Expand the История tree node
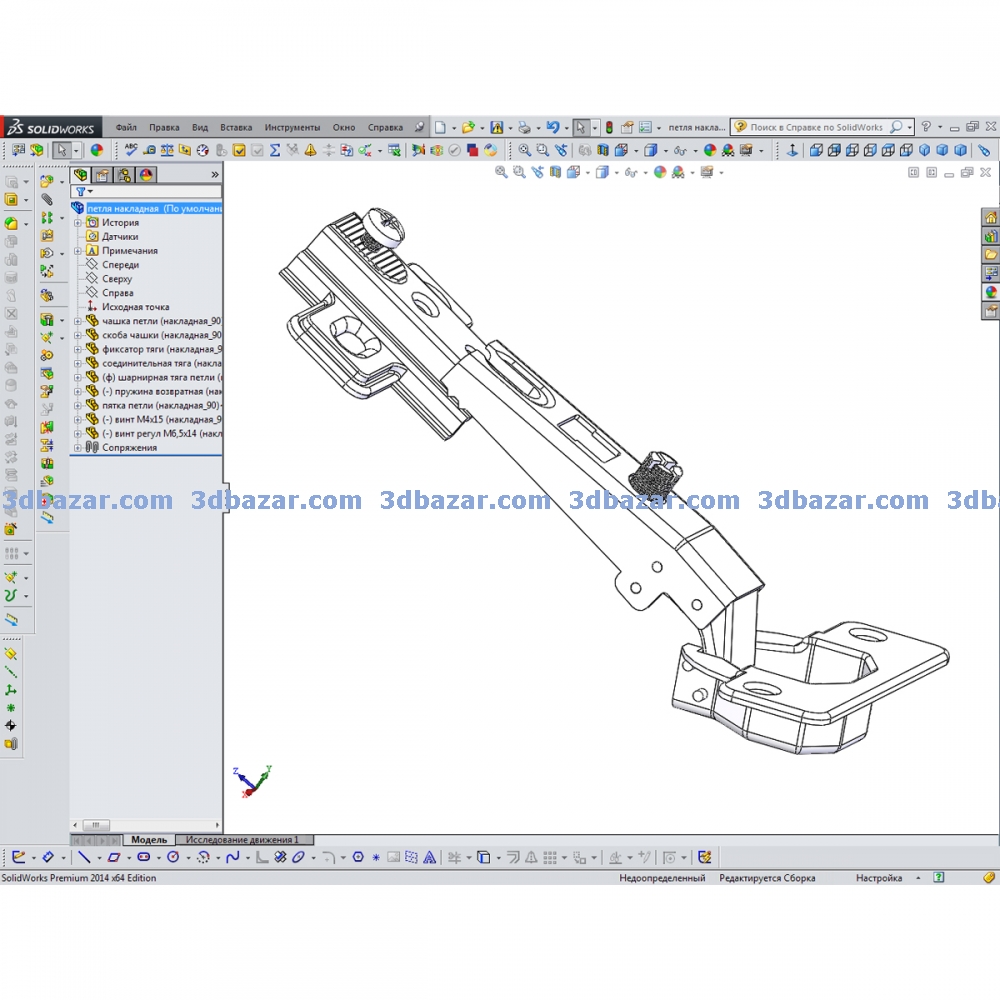The width and height of the screenshot is (1000, 1000). coord(78,223)
